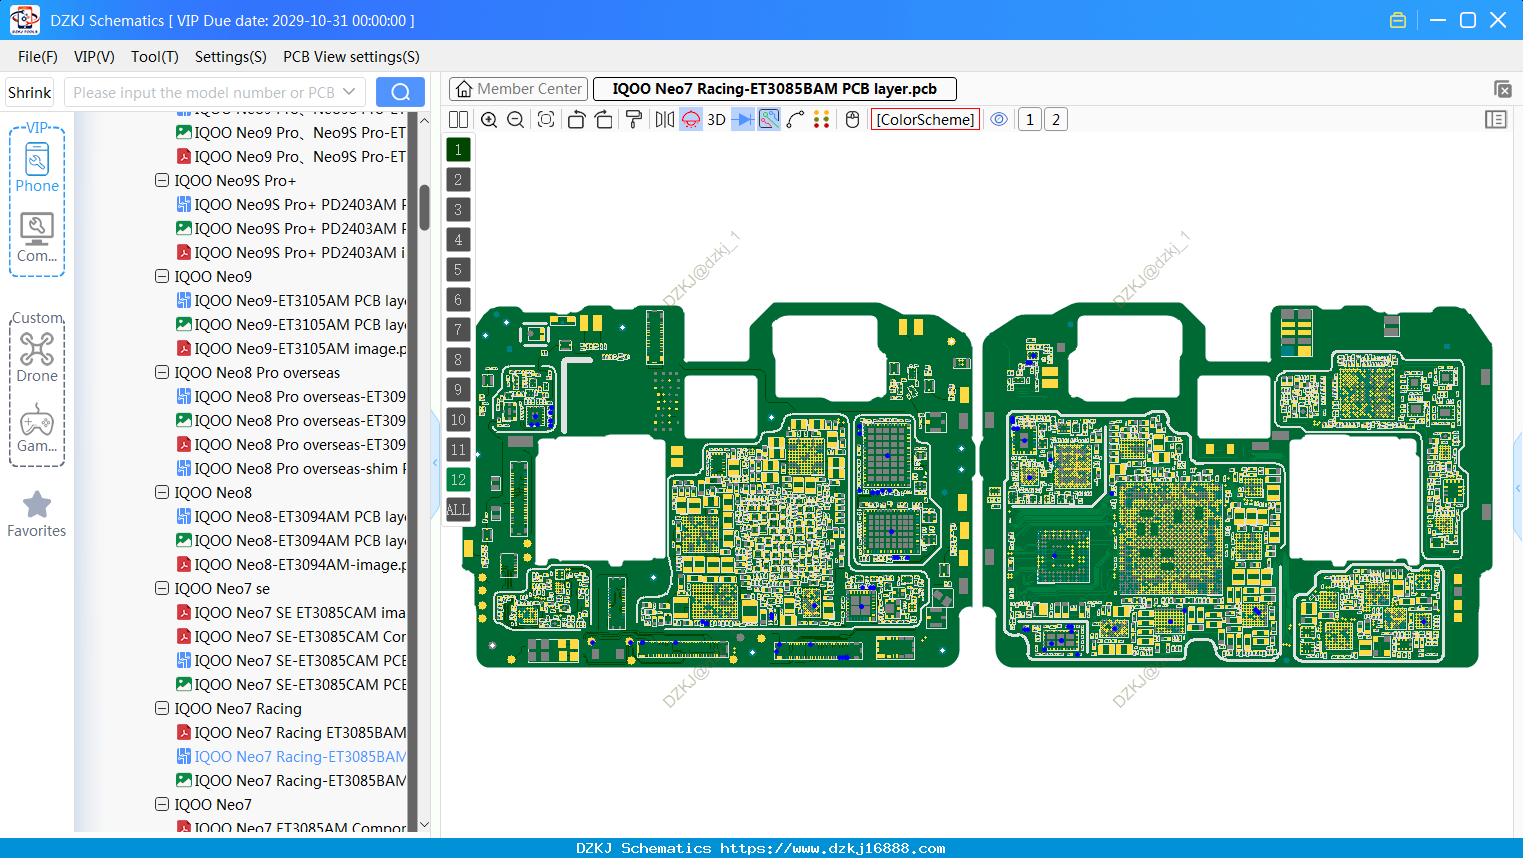Open the model search dropdown arrow
Screen dimensions: 1523x858
[x=349, y=92]
